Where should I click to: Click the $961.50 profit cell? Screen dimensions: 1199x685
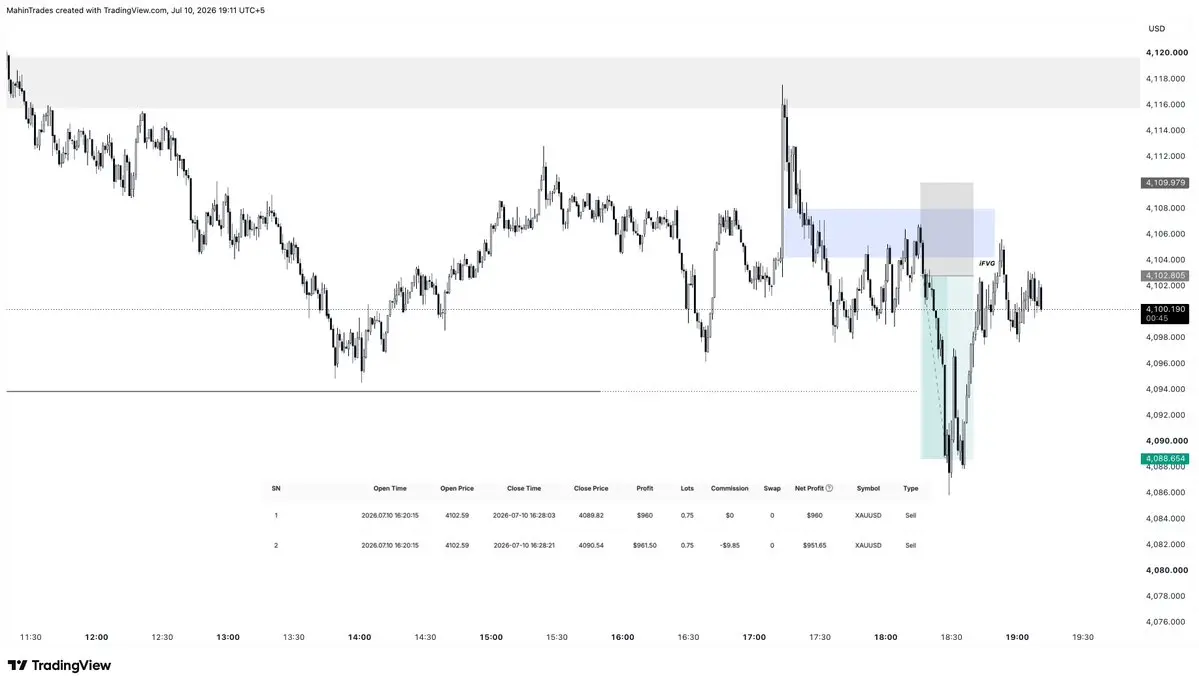click(645, 545)
